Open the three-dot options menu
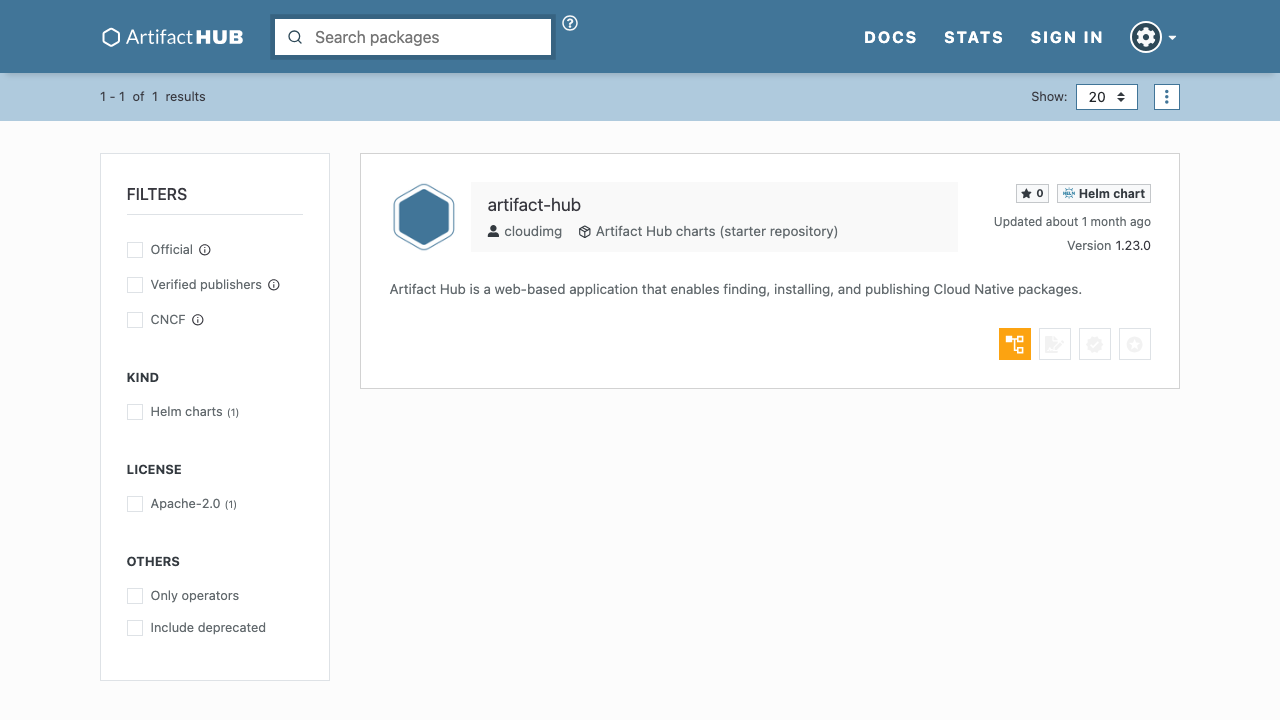This screenshot has width=1280, height=720. click(x=1167, y=97)
